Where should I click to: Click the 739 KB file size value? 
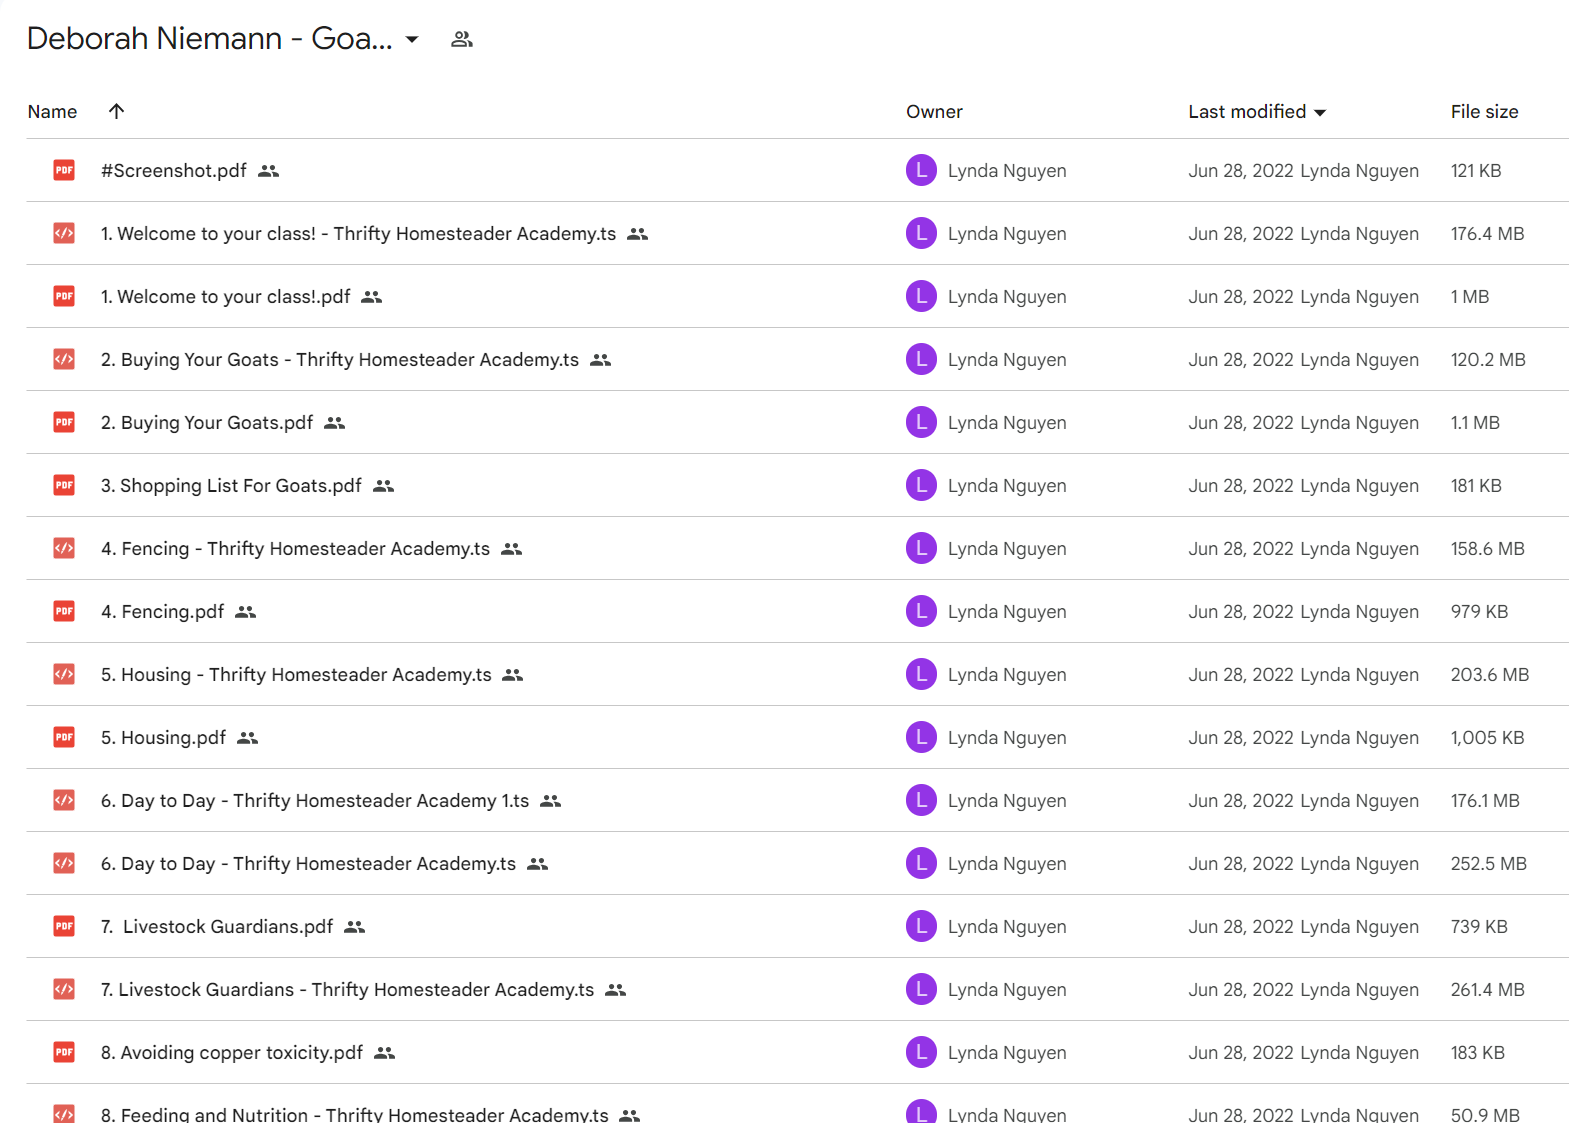[1479, 927]
